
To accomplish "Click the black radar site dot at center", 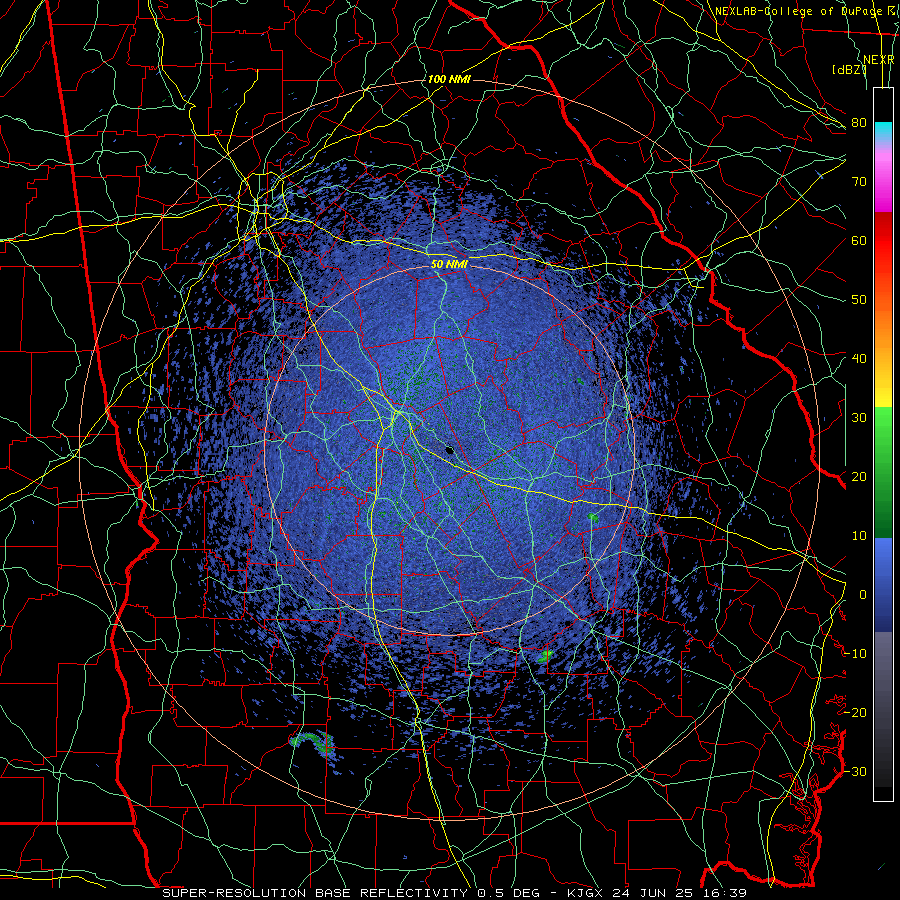I will click(450, 451).
